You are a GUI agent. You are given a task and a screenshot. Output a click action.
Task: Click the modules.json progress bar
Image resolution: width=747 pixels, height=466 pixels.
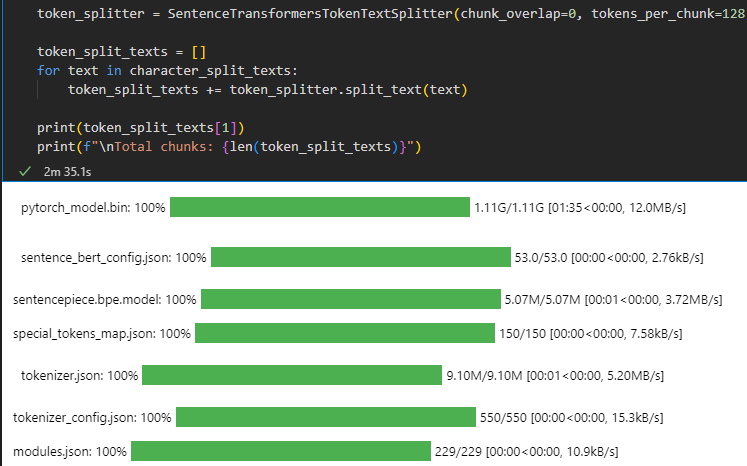[281, 451]
